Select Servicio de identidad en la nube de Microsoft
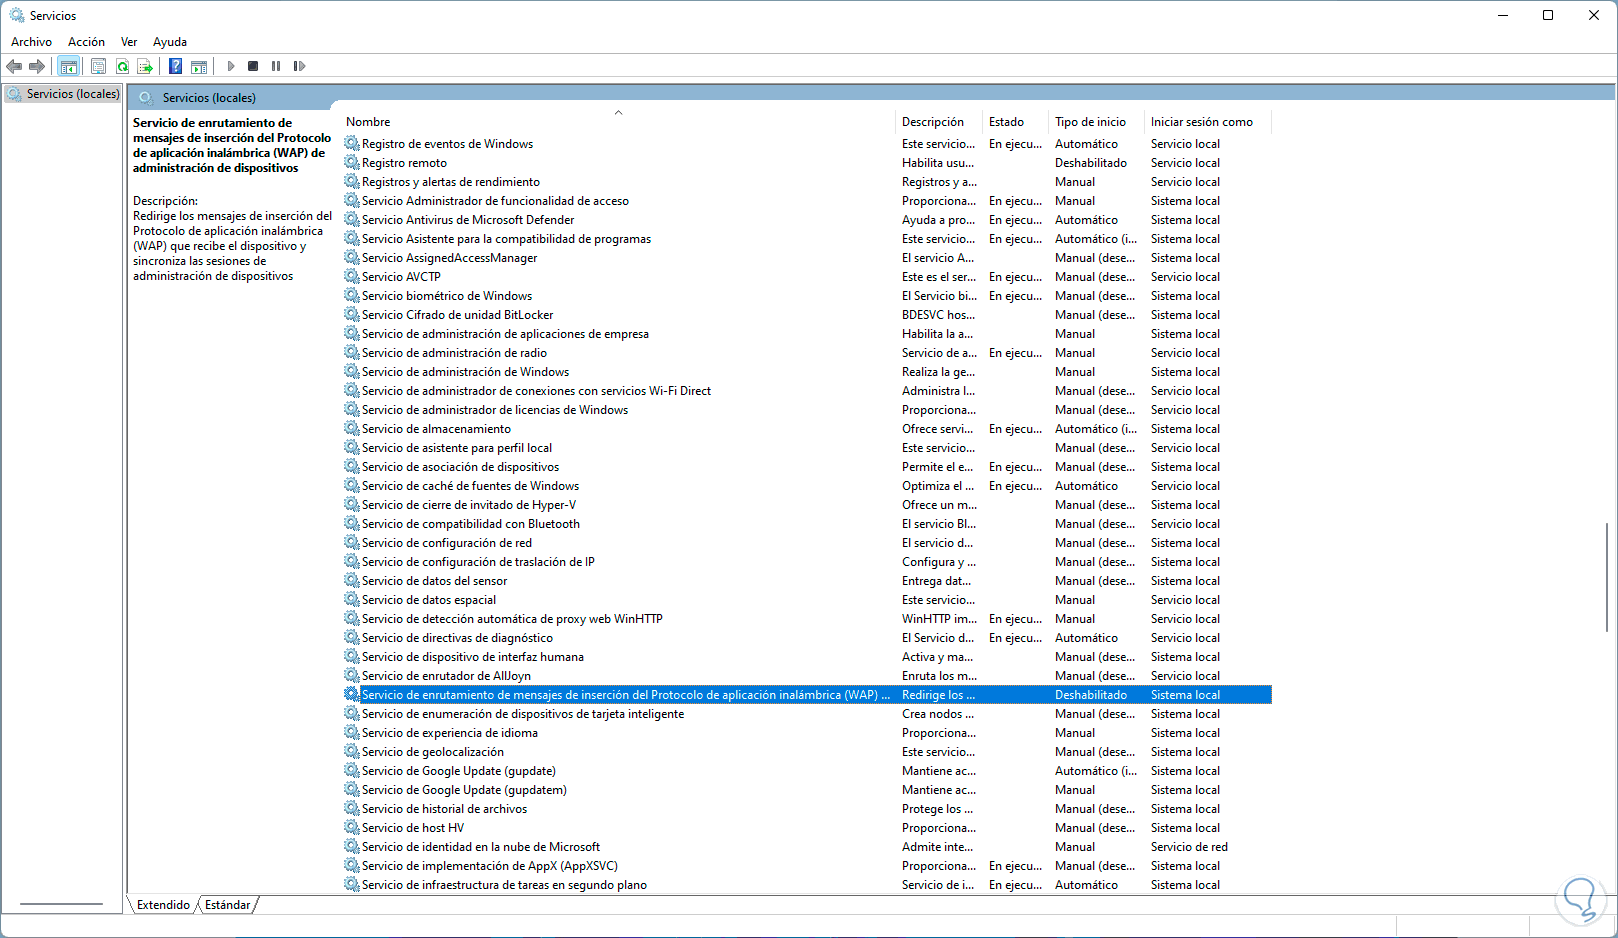Image resolution: width=1618 pixels, height=938 pixels. 481,847
